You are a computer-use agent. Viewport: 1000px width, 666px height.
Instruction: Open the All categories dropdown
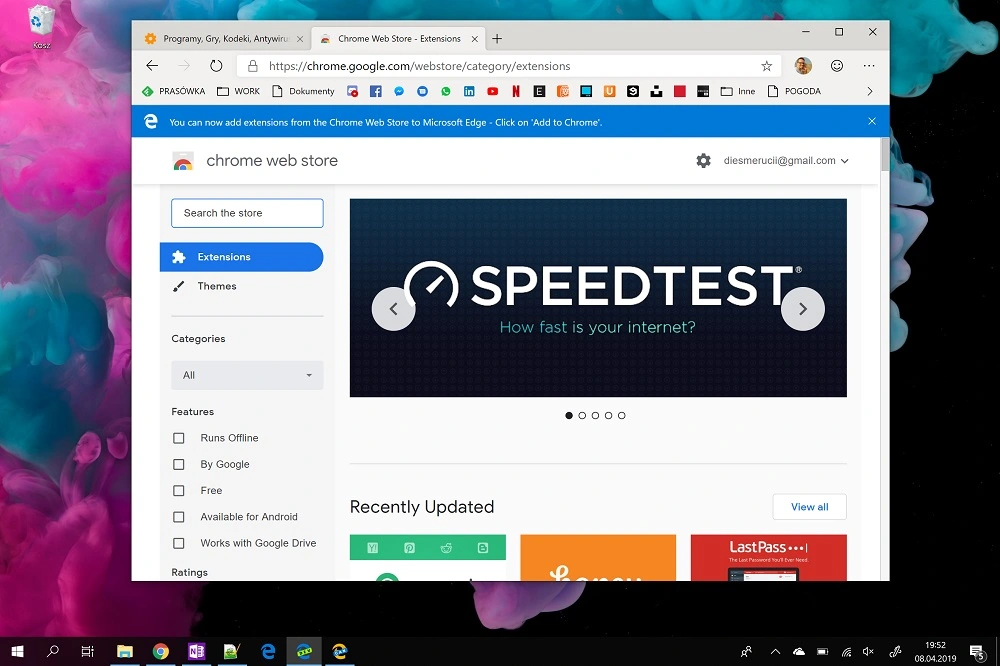click(x=246, y=375)
